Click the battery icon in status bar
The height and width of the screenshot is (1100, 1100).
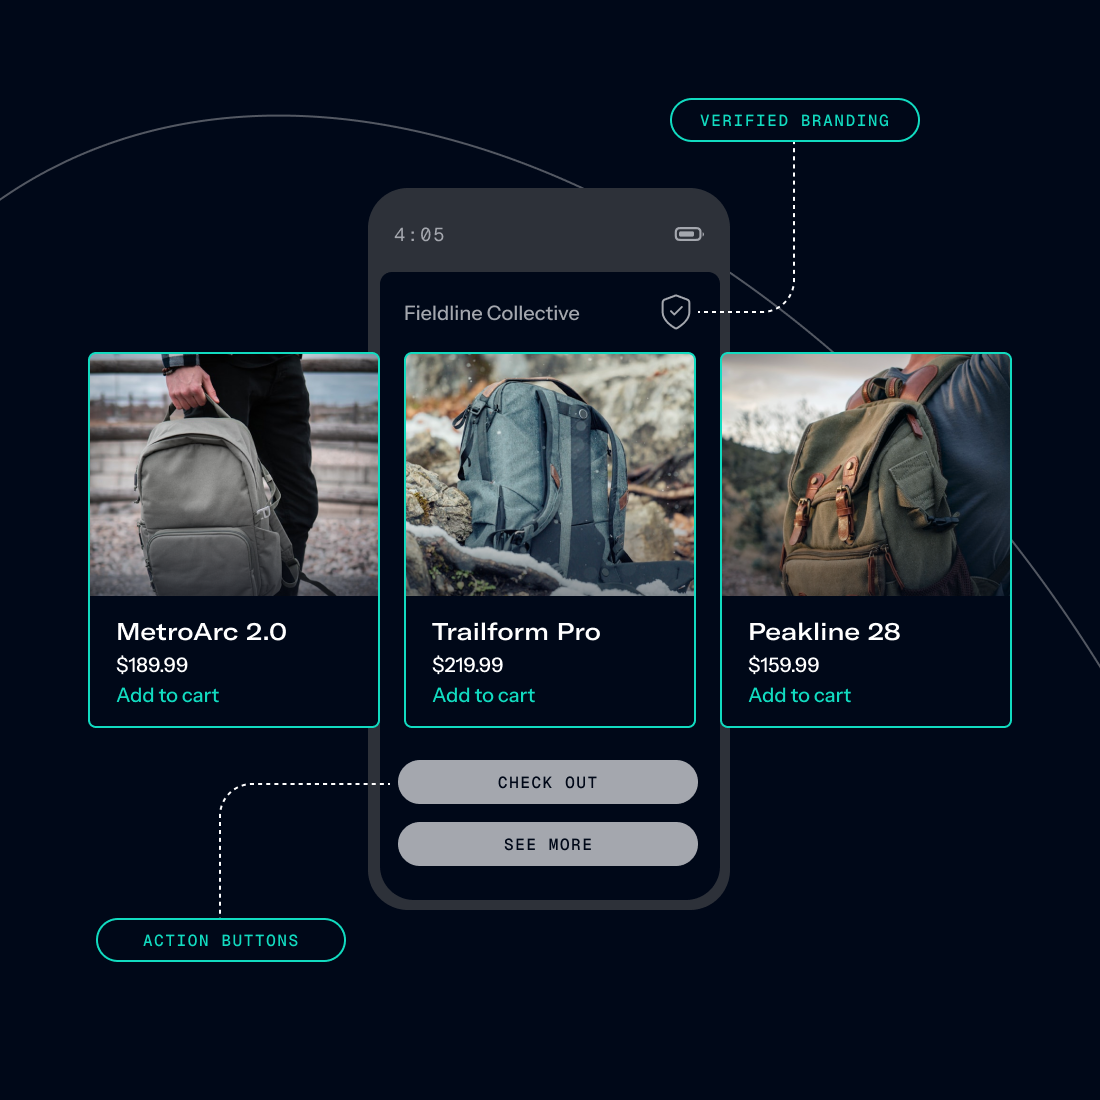tap(688, 234)
